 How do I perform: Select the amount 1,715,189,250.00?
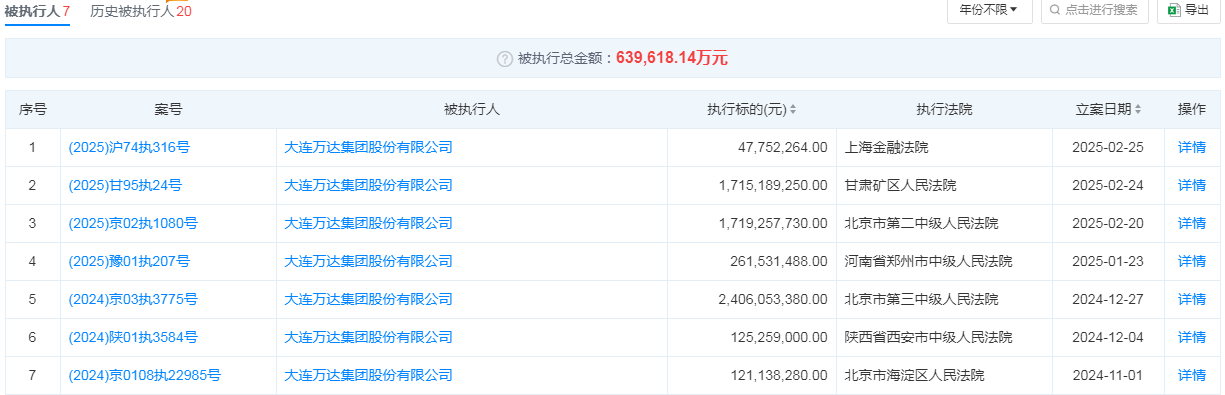coord(773,185)
